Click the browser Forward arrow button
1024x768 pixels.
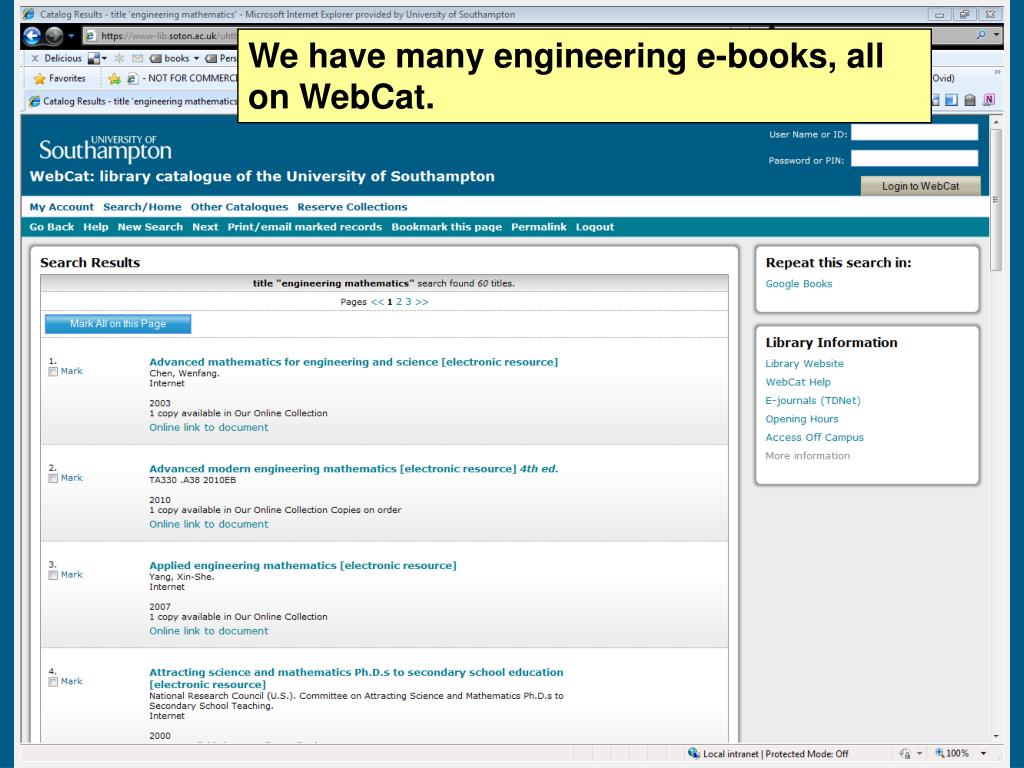click(54, 36)
